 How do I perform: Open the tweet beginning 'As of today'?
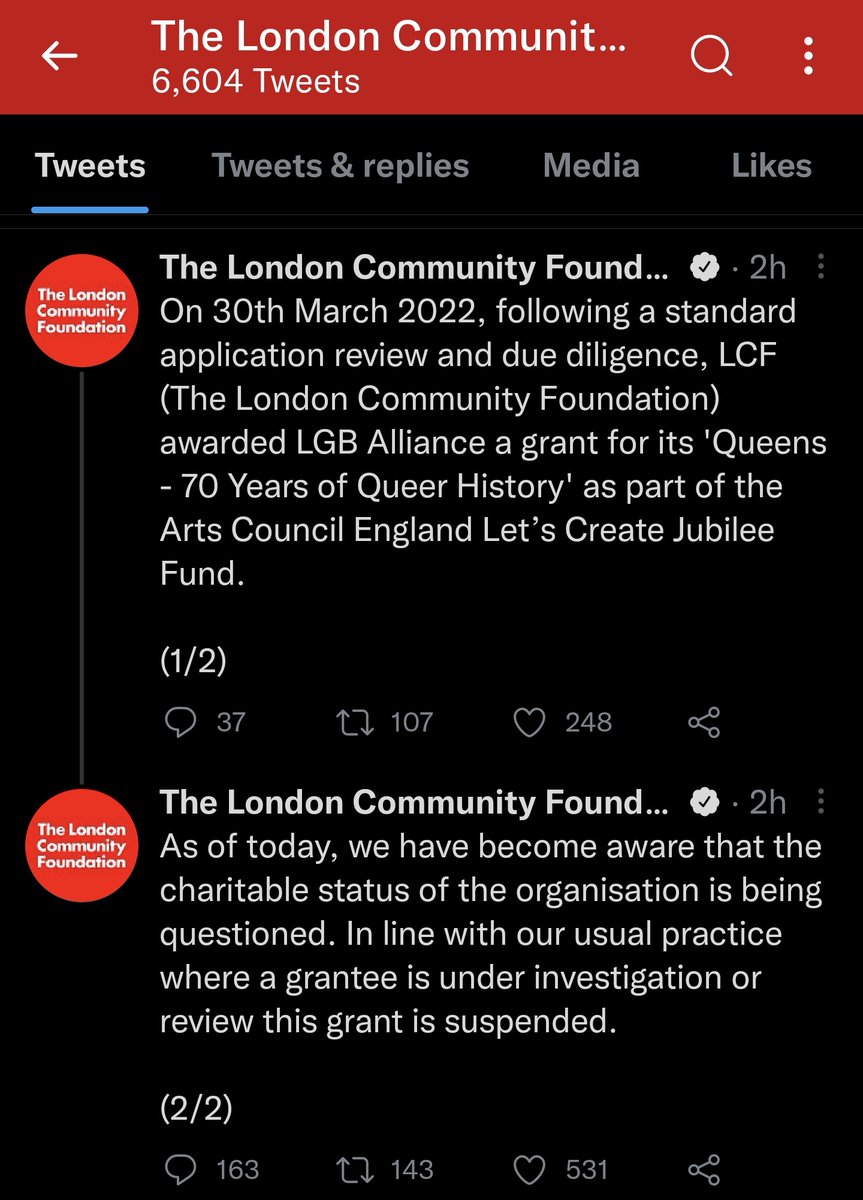click(490, 933)
